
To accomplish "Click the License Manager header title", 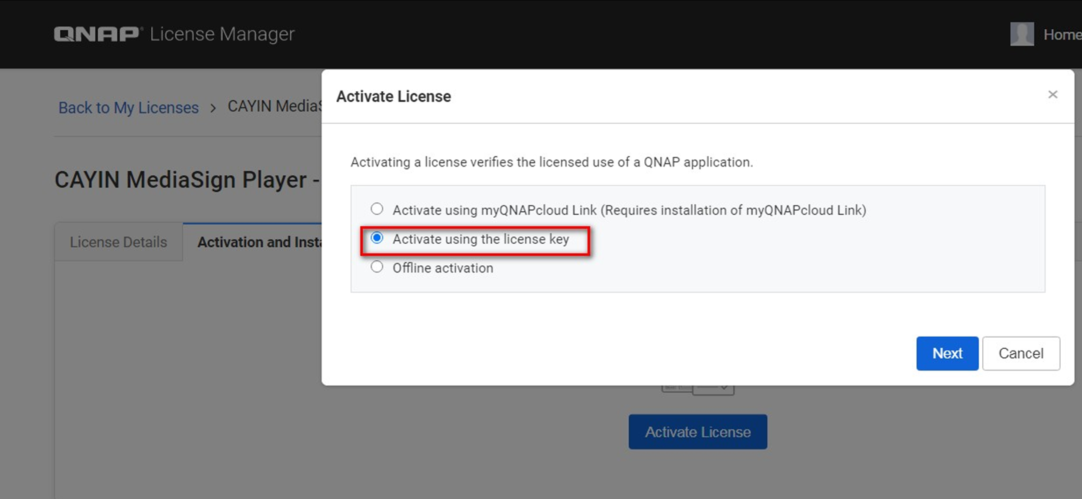I will 222,34.
